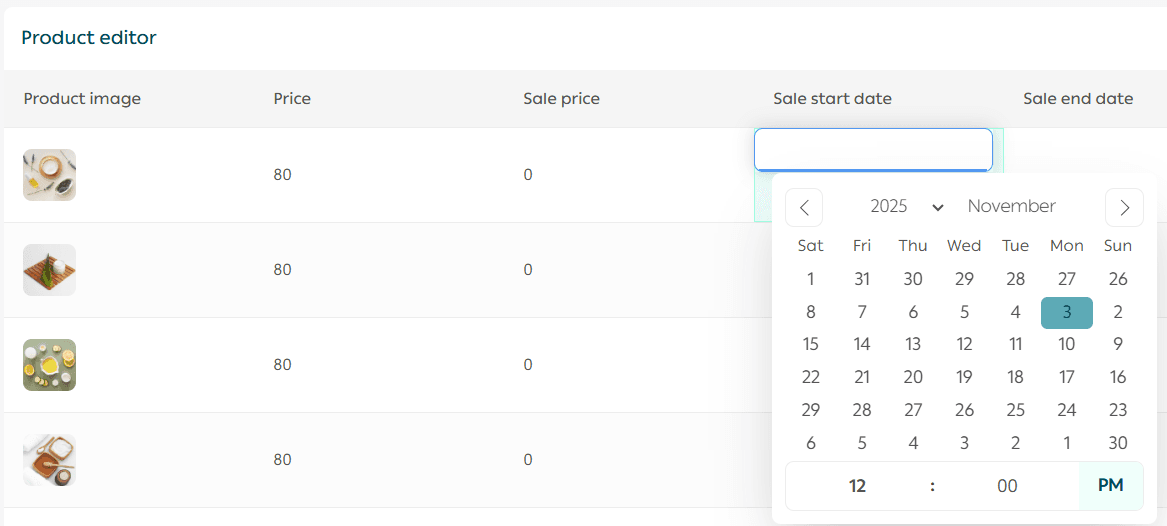
Task: Pick day 10 in the calendar
Action: pos(1066,345)
